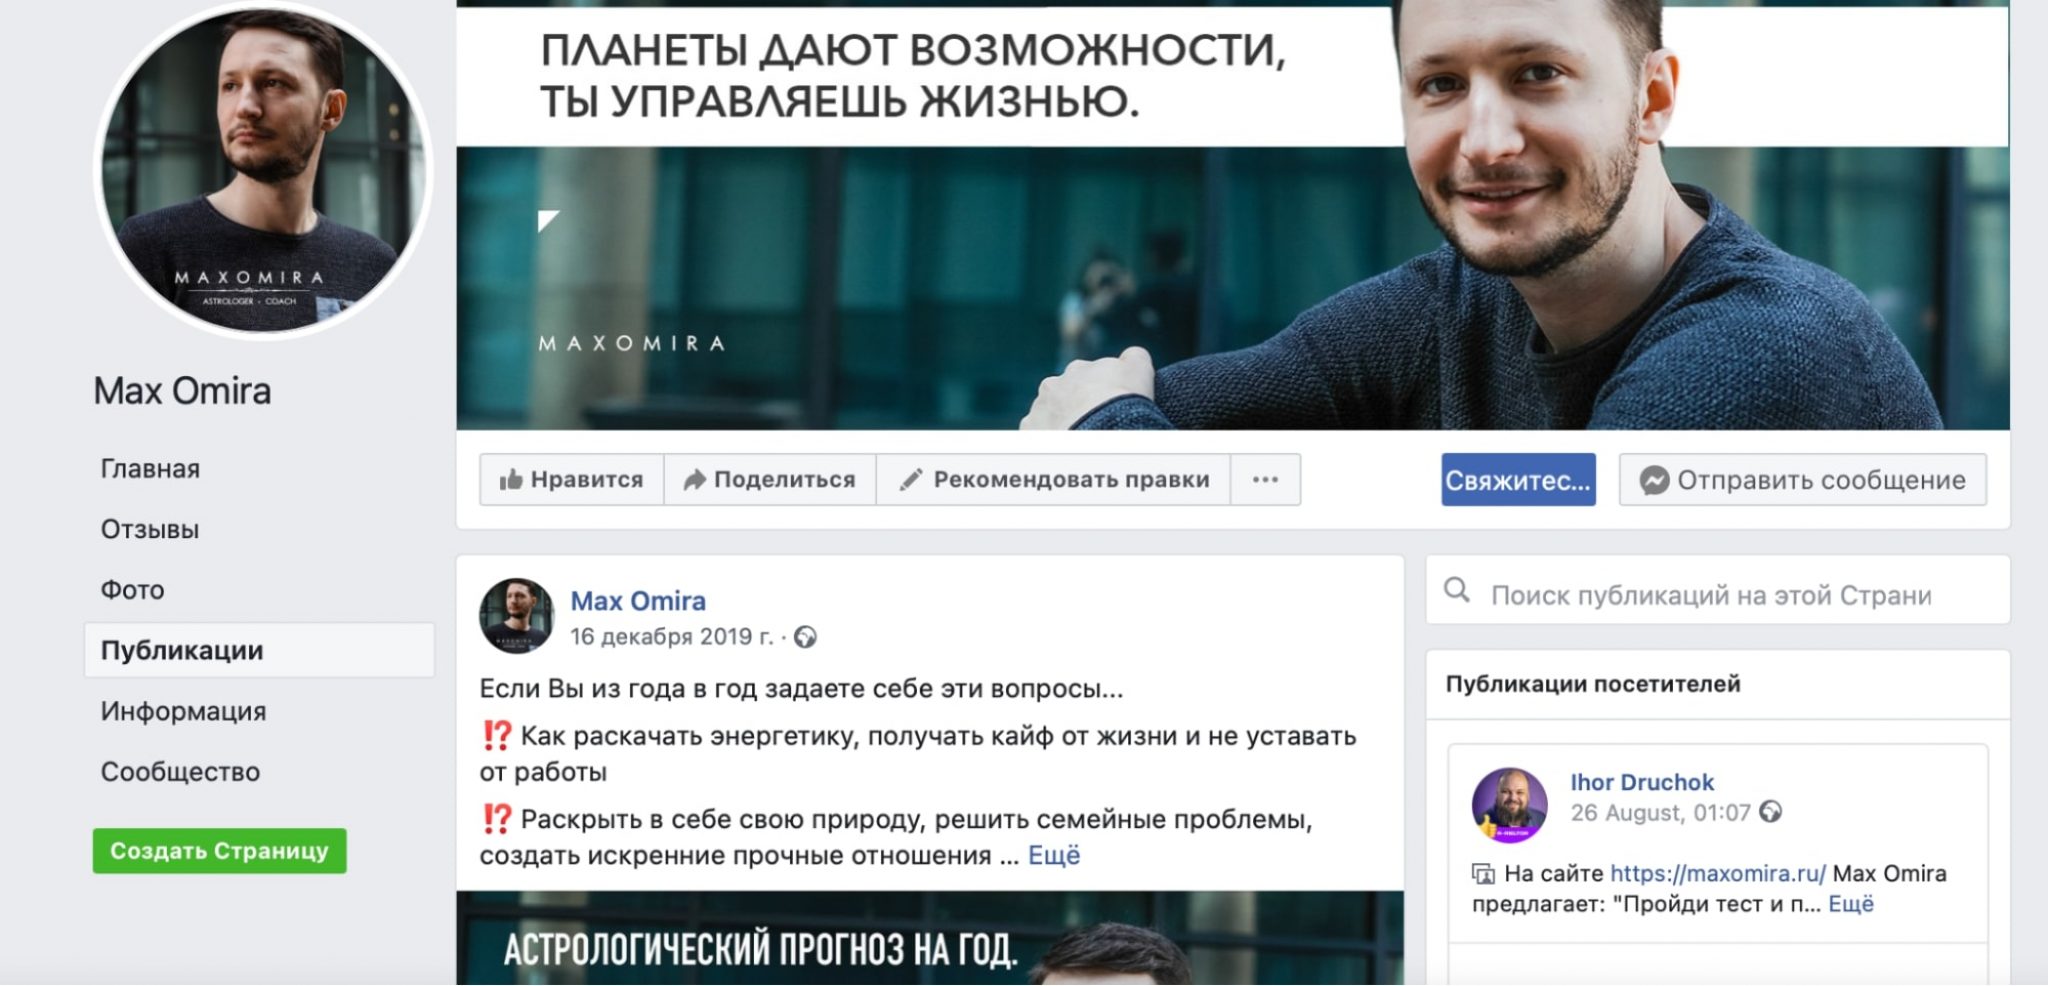
Task: Select the Информация sidebar item
Action: tap(183, 711)
